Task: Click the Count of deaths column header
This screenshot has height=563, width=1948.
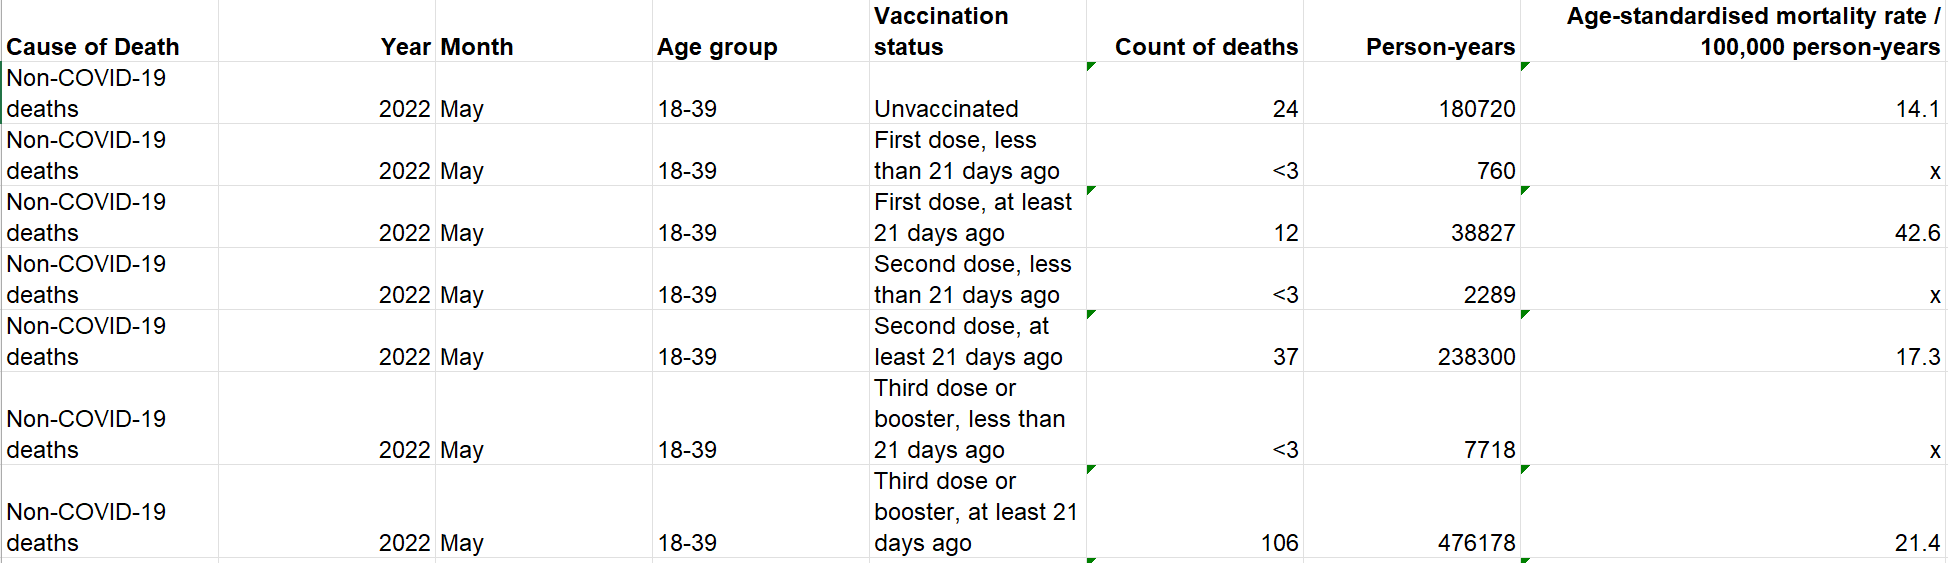Action: [1195, 31]
